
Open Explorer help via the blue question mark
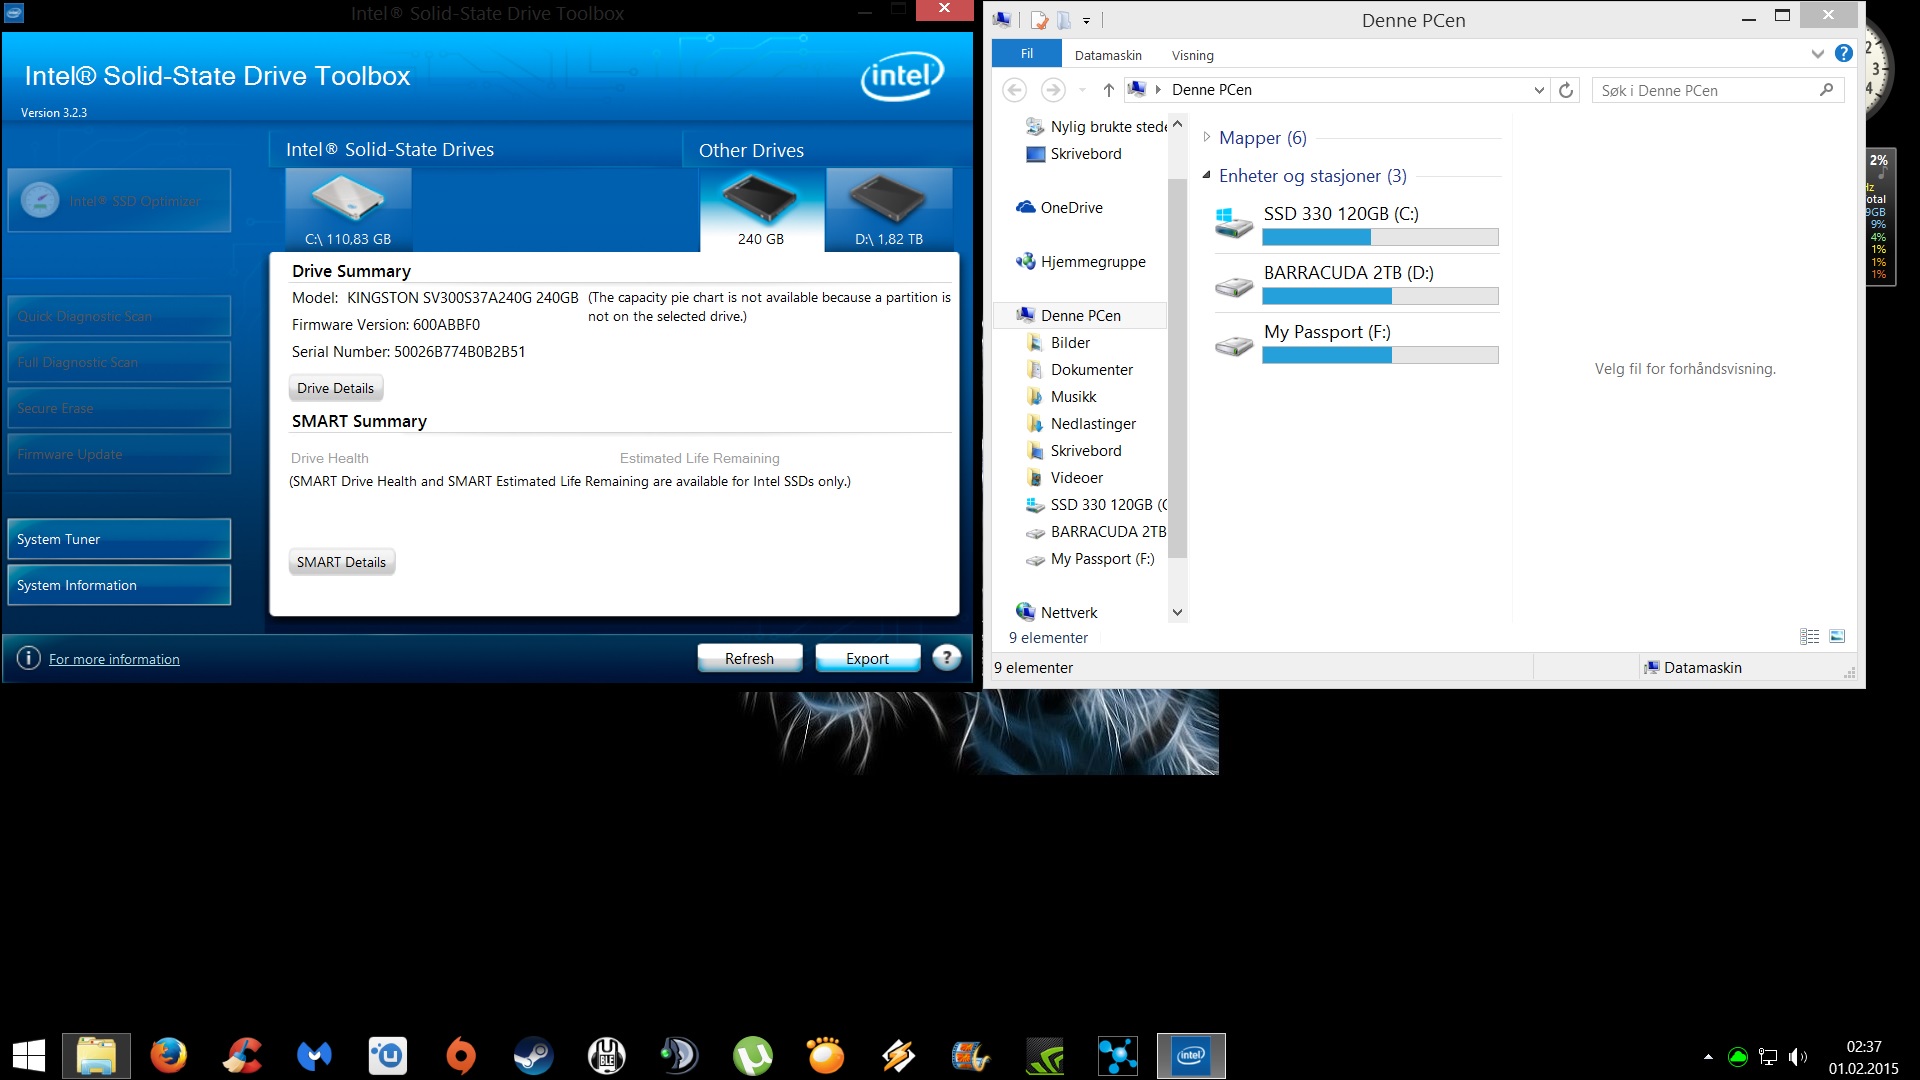(1844, 54)
